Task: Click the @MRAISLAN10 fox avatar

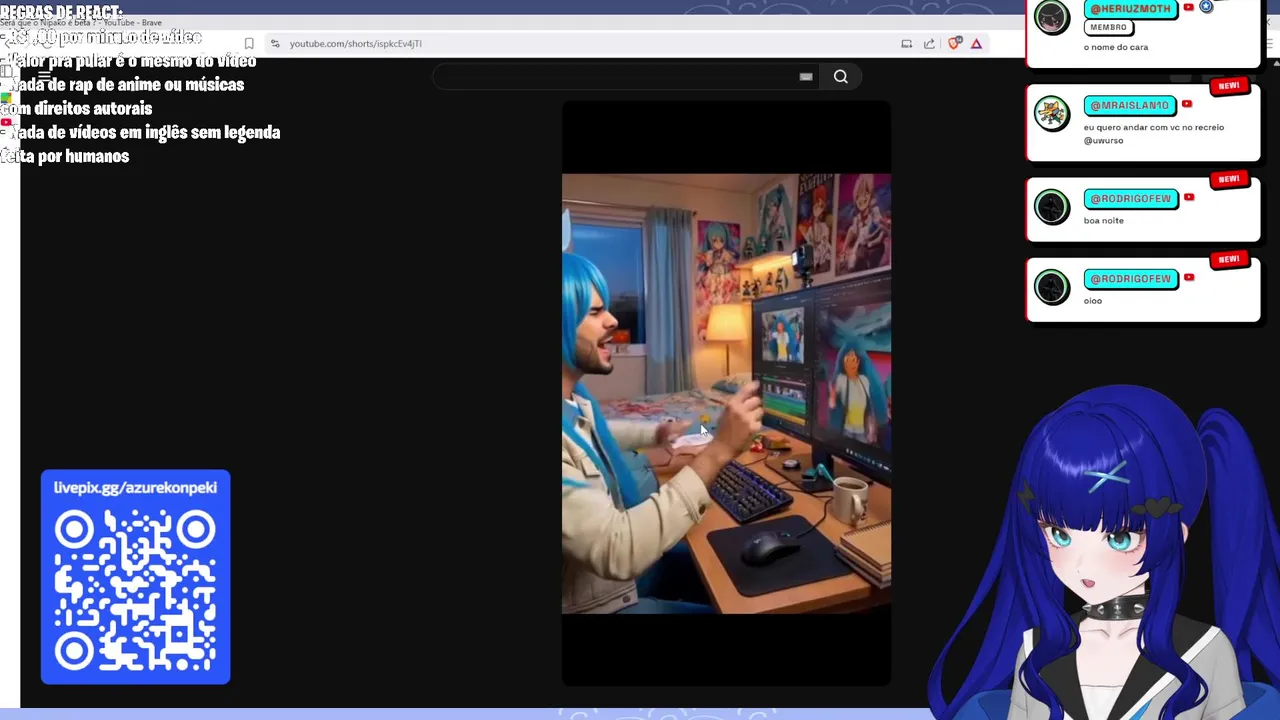Action: (1052, 113)
